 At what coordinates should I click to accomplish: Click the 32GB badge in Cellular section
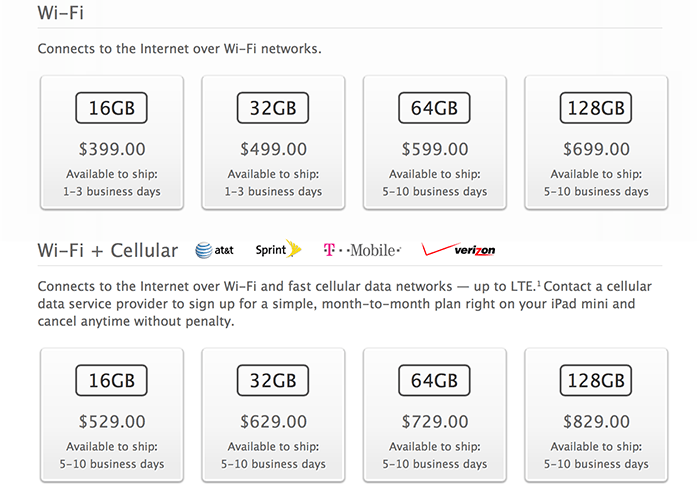click(x=273, y=380)
